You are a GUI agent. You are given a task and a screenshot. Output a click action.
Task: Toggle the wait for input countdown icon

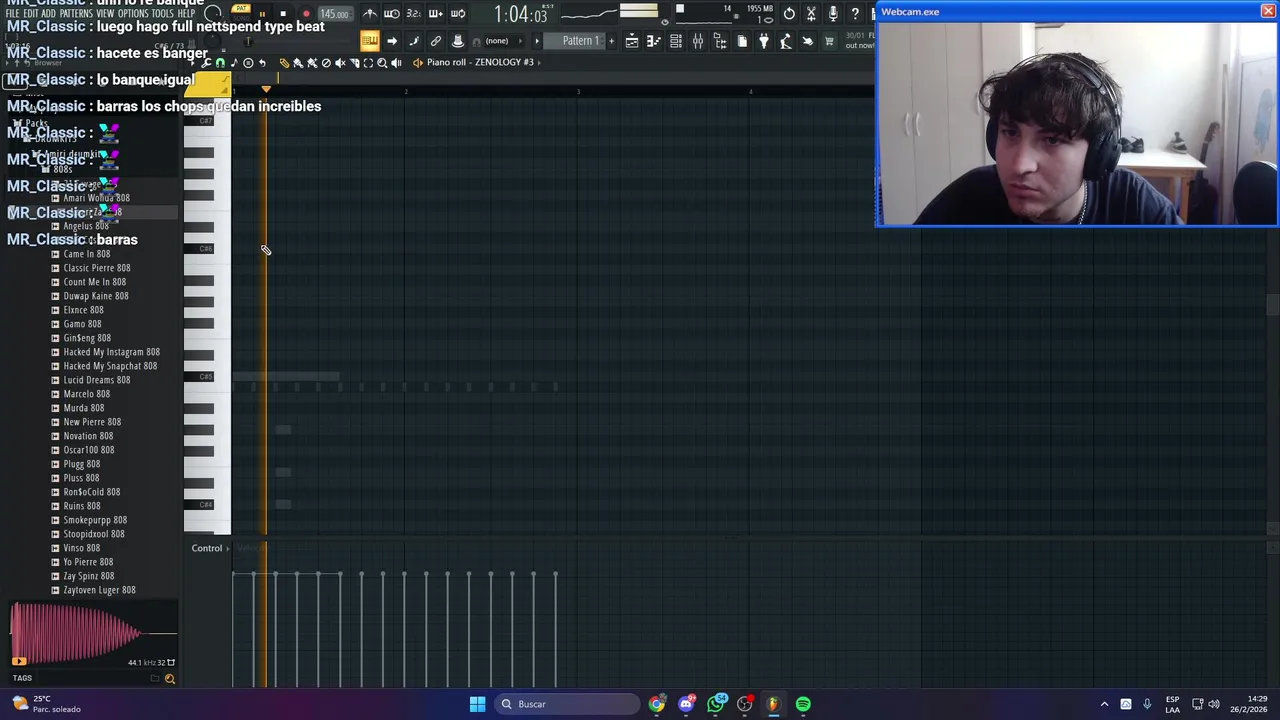[392, 14]
